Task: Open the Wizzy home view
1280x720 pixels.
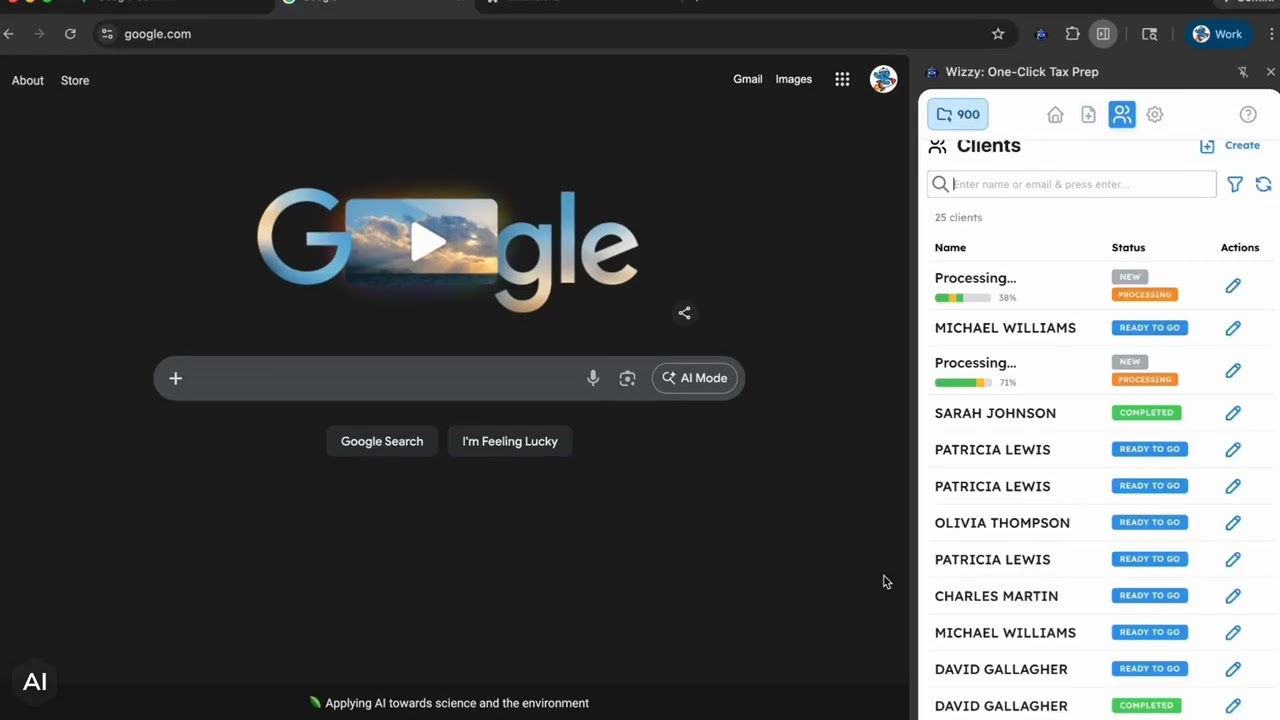Action: (x=1055, y=115)
